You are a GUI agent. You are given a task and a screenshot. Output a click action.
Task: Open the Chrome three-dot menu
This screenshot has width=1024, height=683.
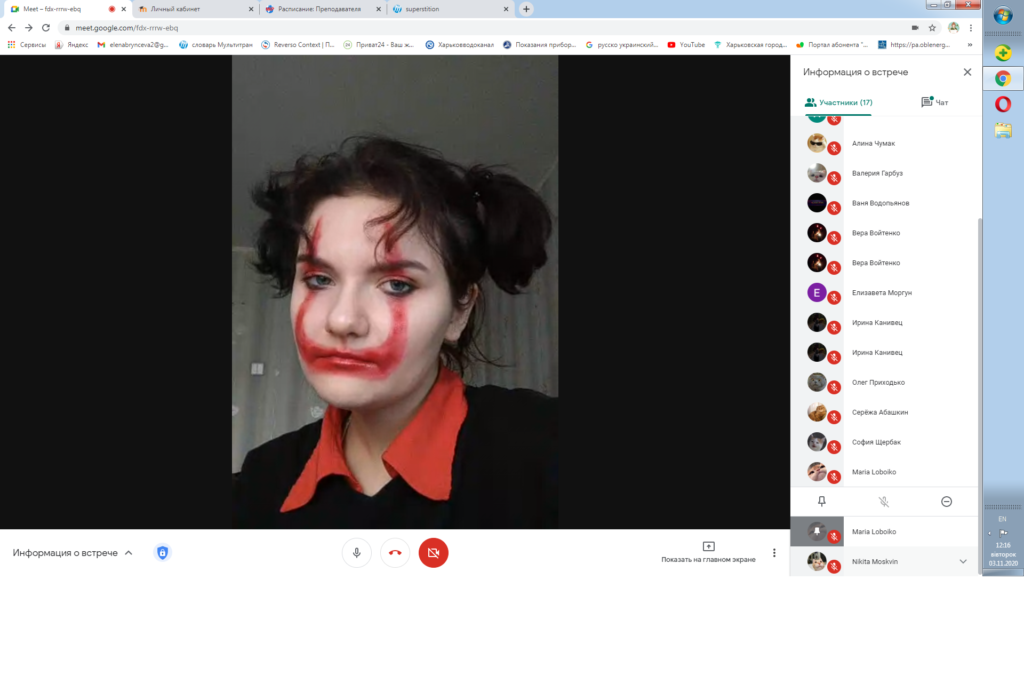coord(971,27)
